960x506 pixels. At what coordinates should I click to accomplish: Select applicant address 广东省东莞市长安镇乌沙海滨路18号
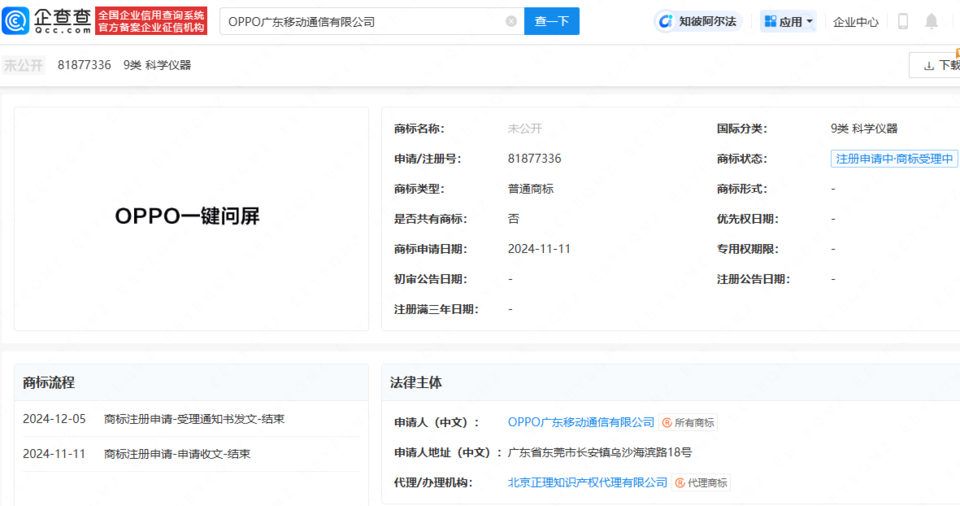[x=600, y=453]
